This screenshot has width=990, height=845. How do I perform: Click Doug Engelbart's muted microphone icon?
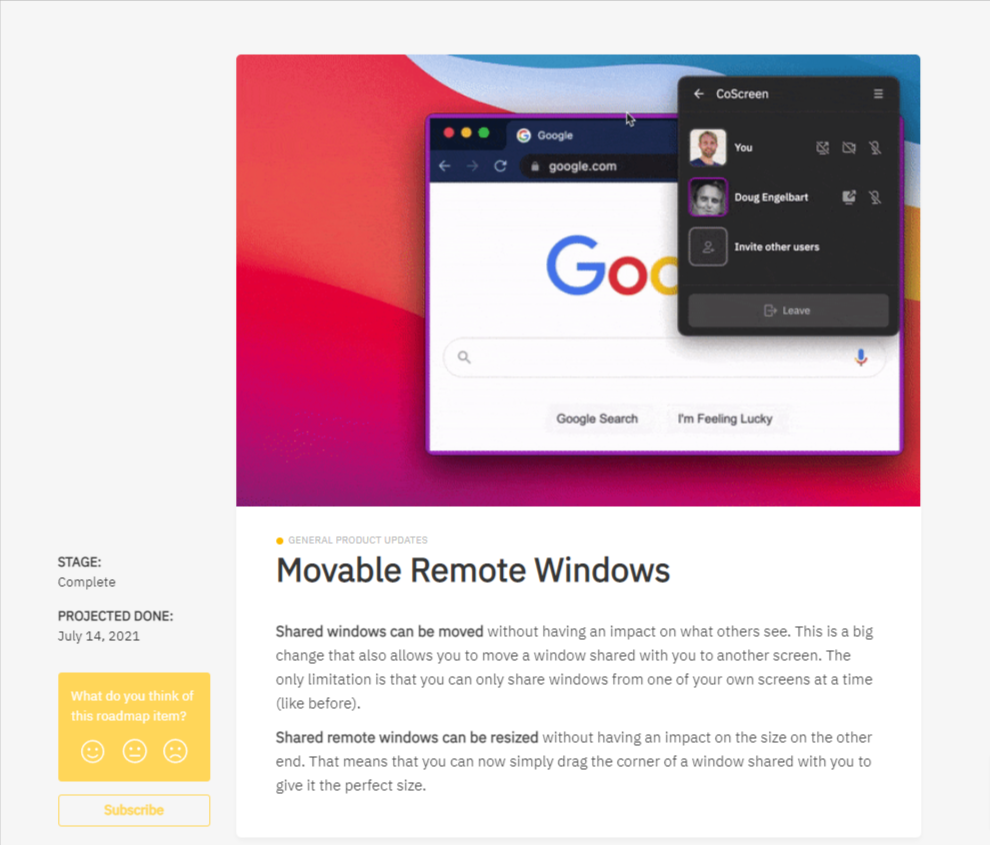coord(874,197)
